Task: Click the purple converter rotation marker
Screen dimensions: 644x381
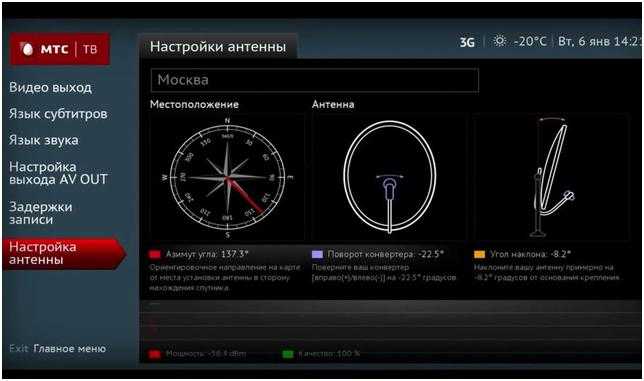Action: click(317, 255)
